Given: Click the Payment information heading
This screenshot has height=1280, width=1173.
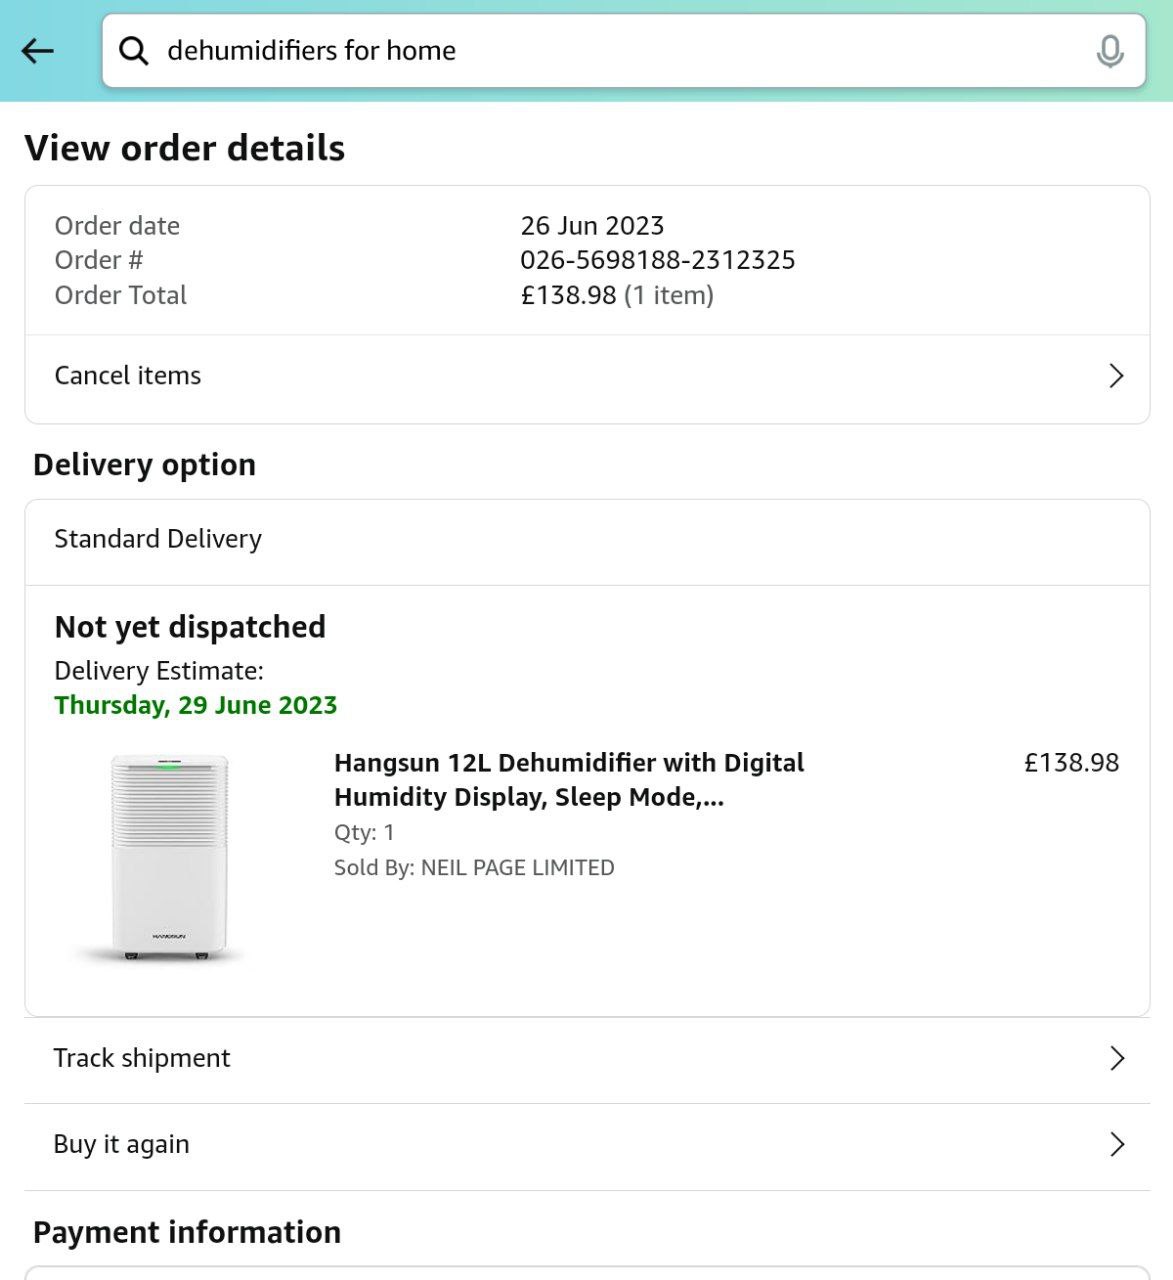Looking at the screenshot, I should [x=187, y=1232].
